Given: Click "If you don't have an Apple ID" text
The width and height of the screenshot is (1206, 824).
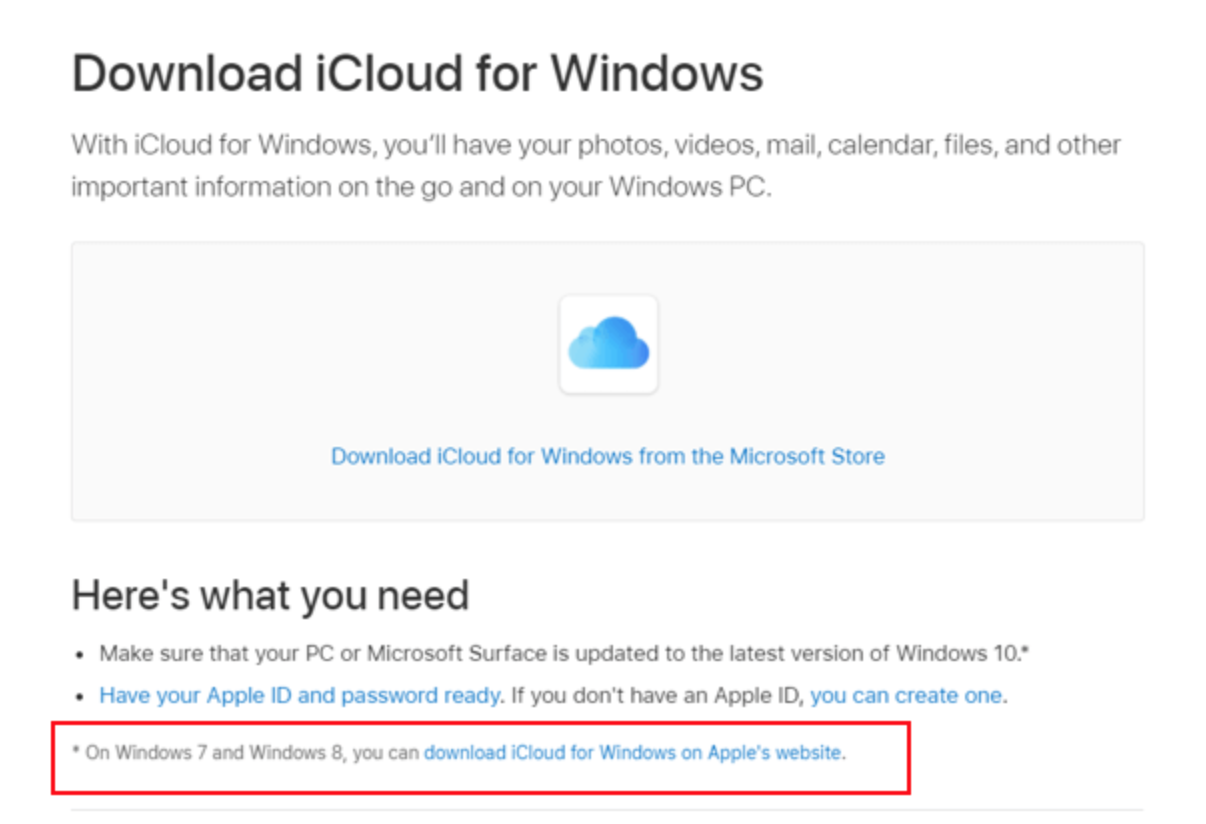Looking at the screenshot, I should click(656, 695).
